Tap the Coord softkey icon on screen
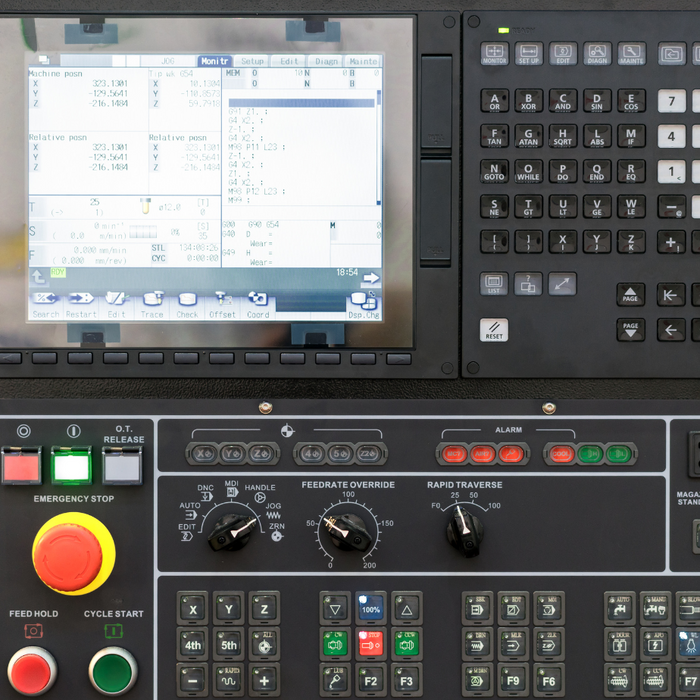Screen dimensions: 700x700 coord(258,298)
